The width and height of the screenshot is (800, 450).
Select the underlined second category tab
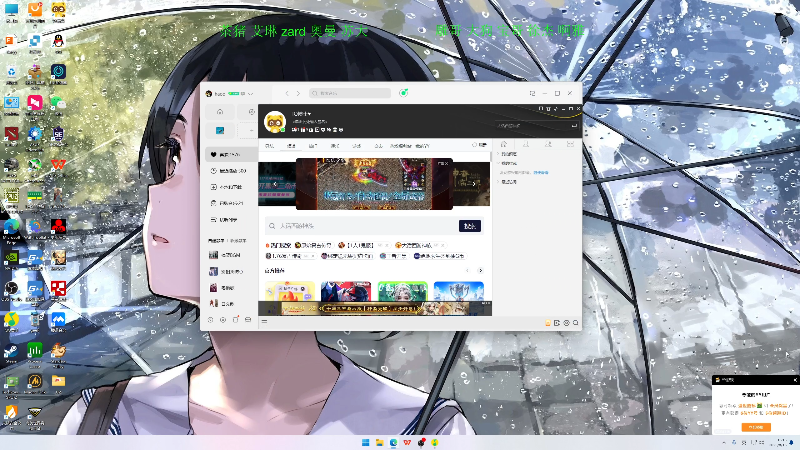tap(291, 146)
